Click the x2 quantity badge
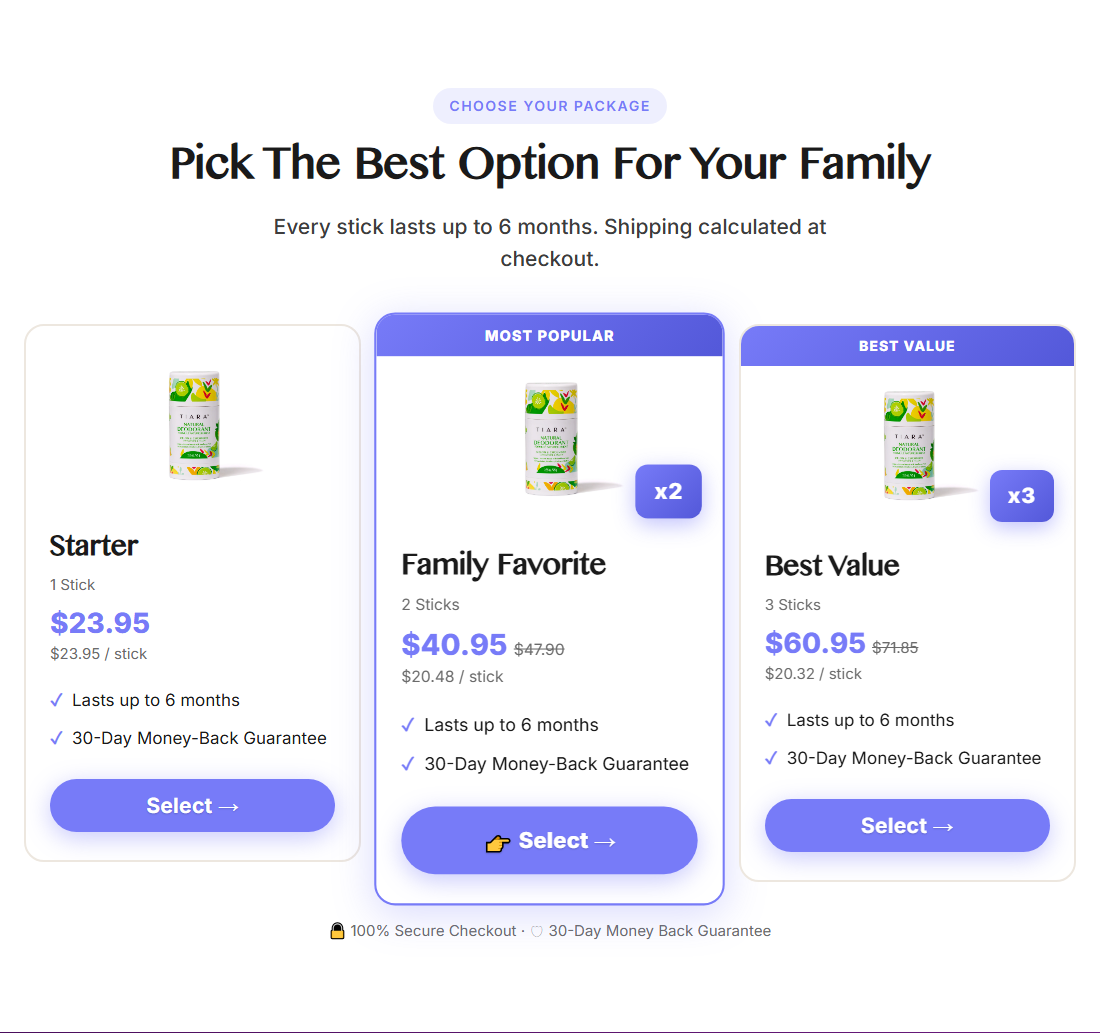Screen dimensions: 1100x1033 (x=668, y=491)
